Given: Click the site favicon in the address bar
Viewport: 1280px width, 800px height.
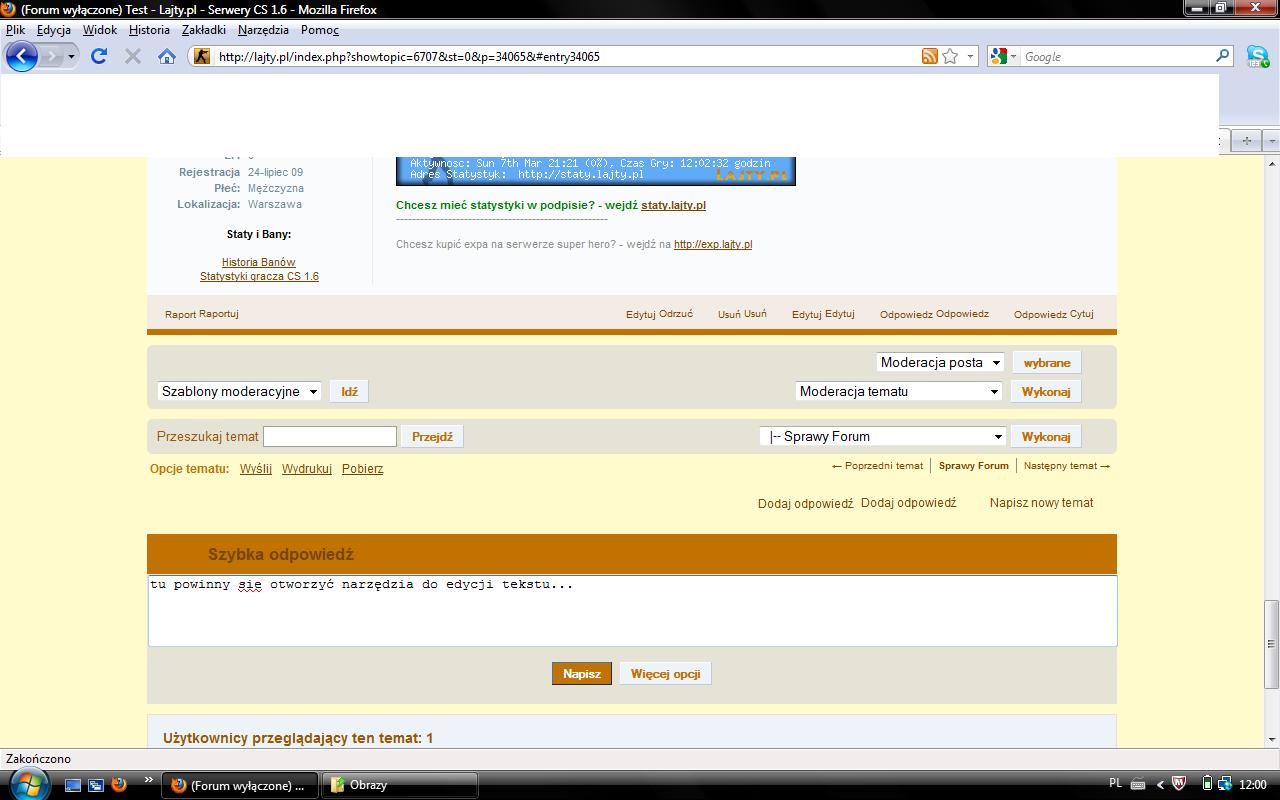Looking at the screenshot, I should coord(202,57).
